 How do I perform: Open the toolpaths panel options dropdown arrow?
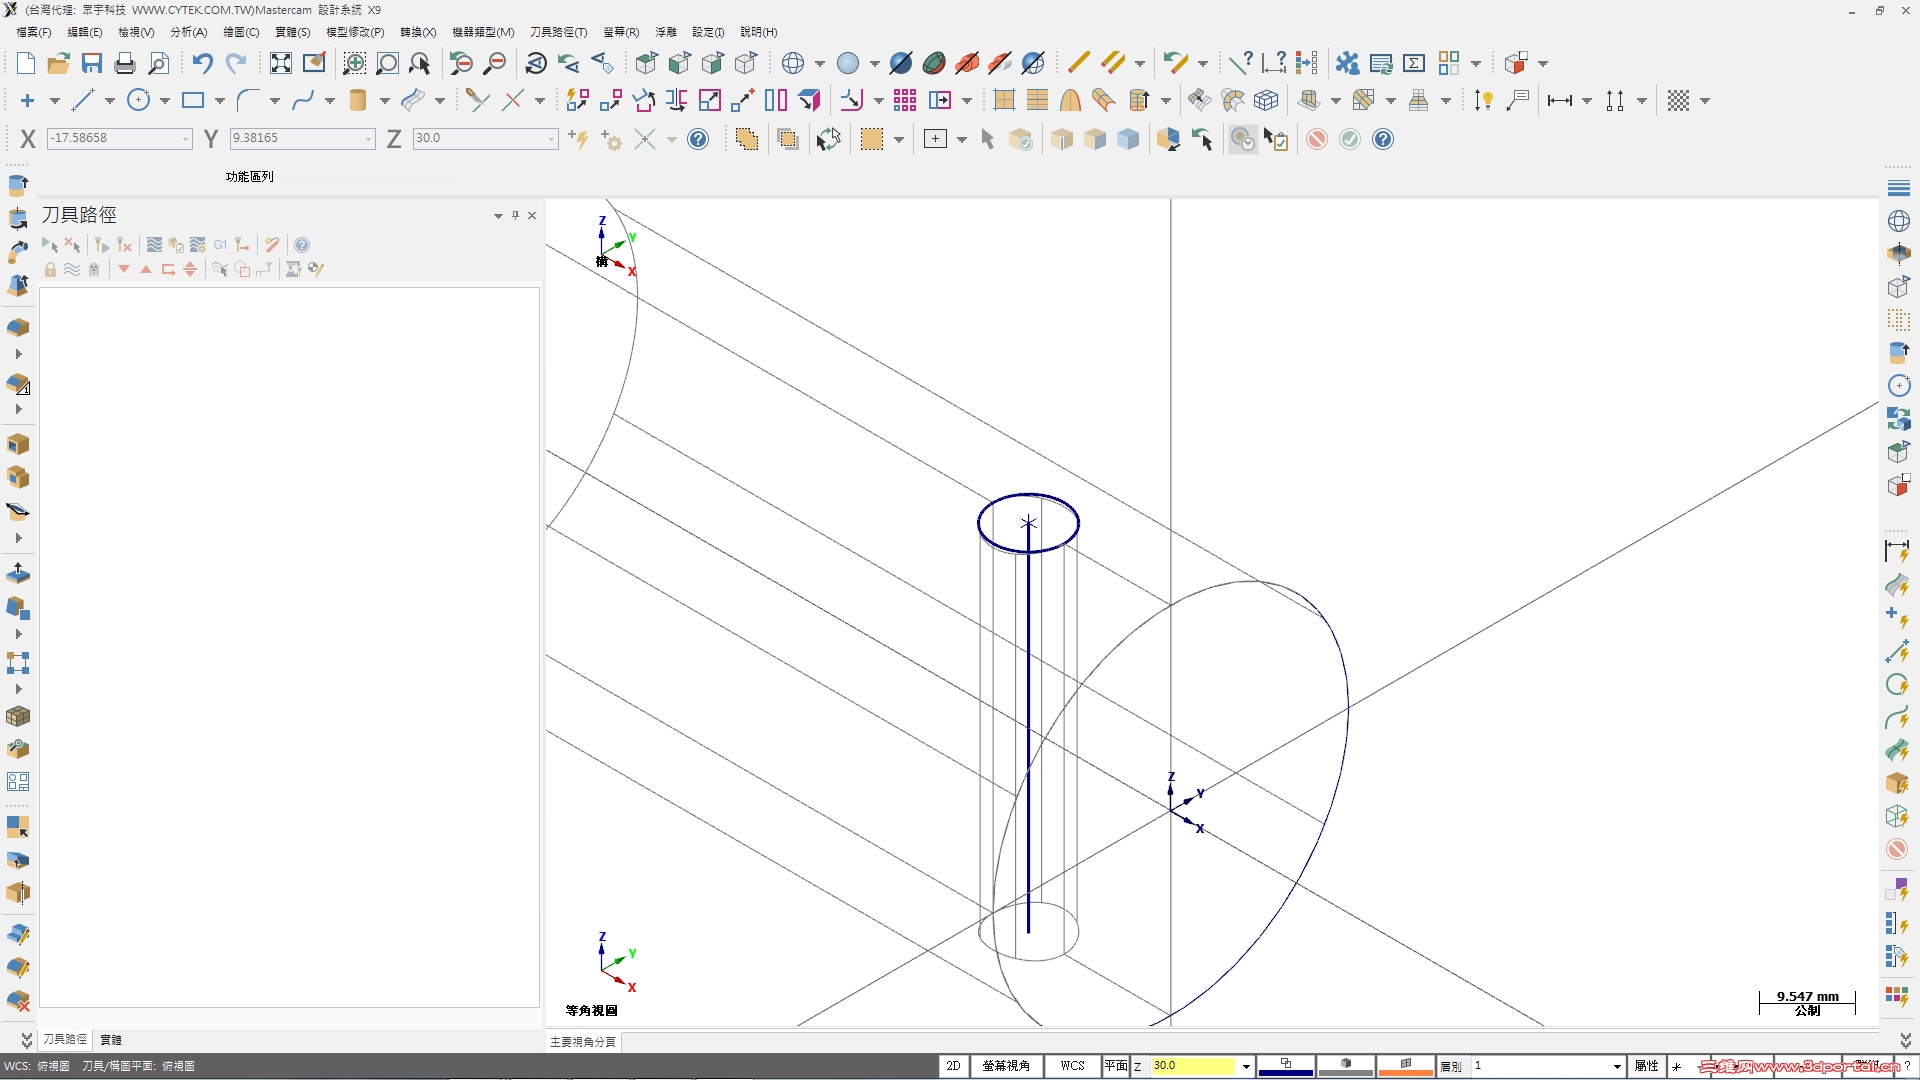tap(498, 215)
